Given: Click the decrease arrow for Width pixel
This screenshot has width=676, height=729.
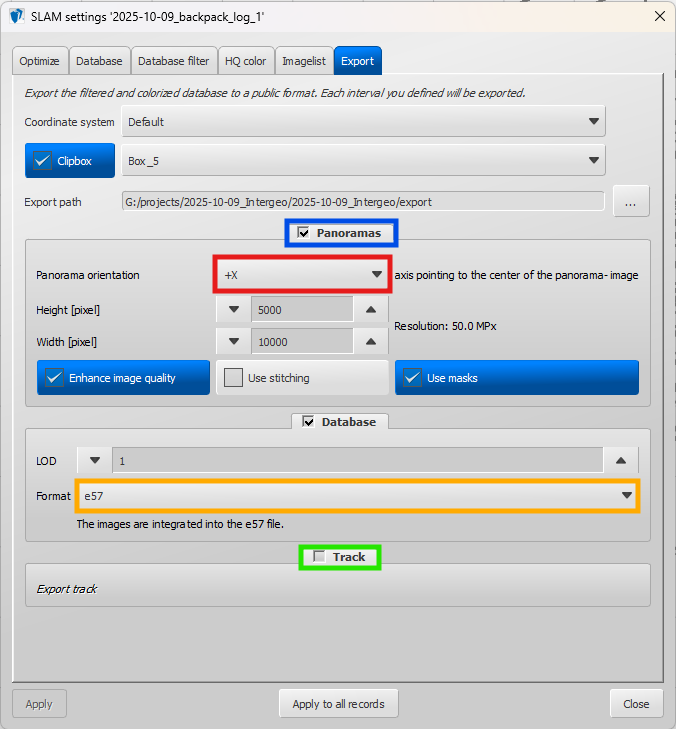Looking at the screenshot, I should click(x=233, y=342).
